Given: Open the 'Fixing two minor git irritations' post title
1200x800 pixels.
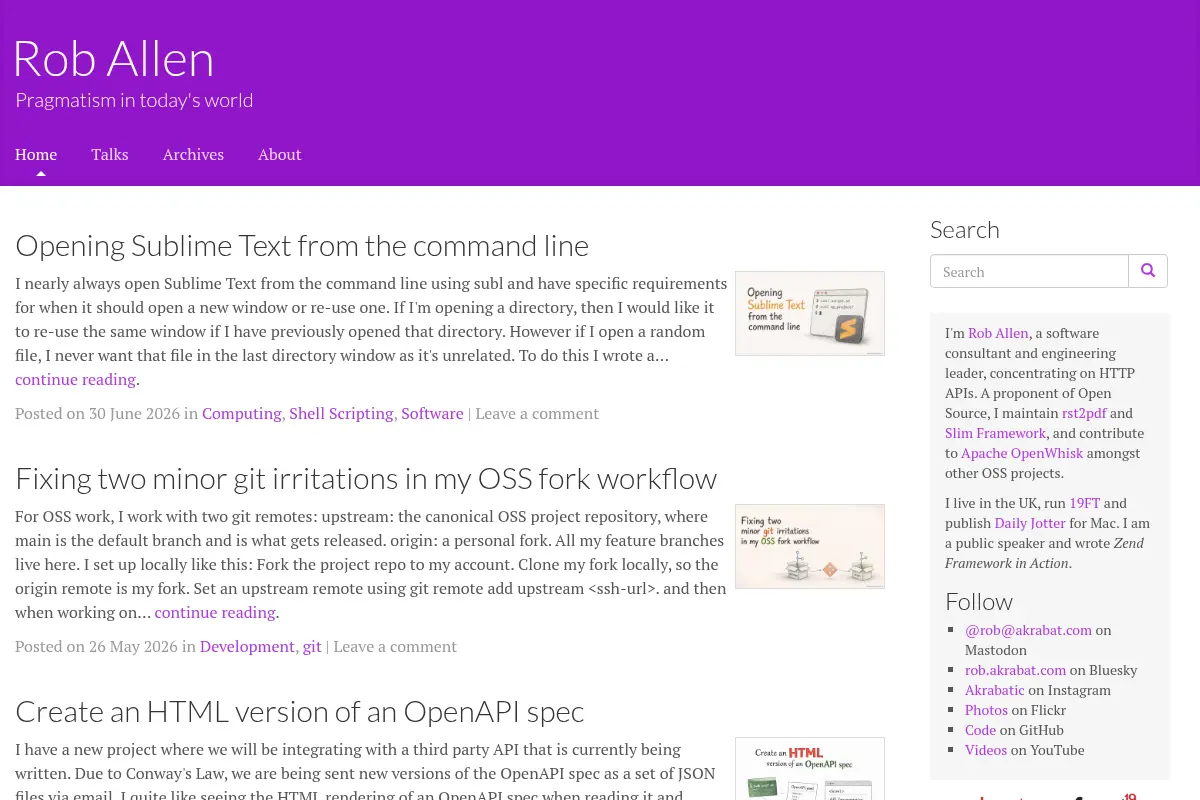Looking at the screenshot, I should coord(366,478).
